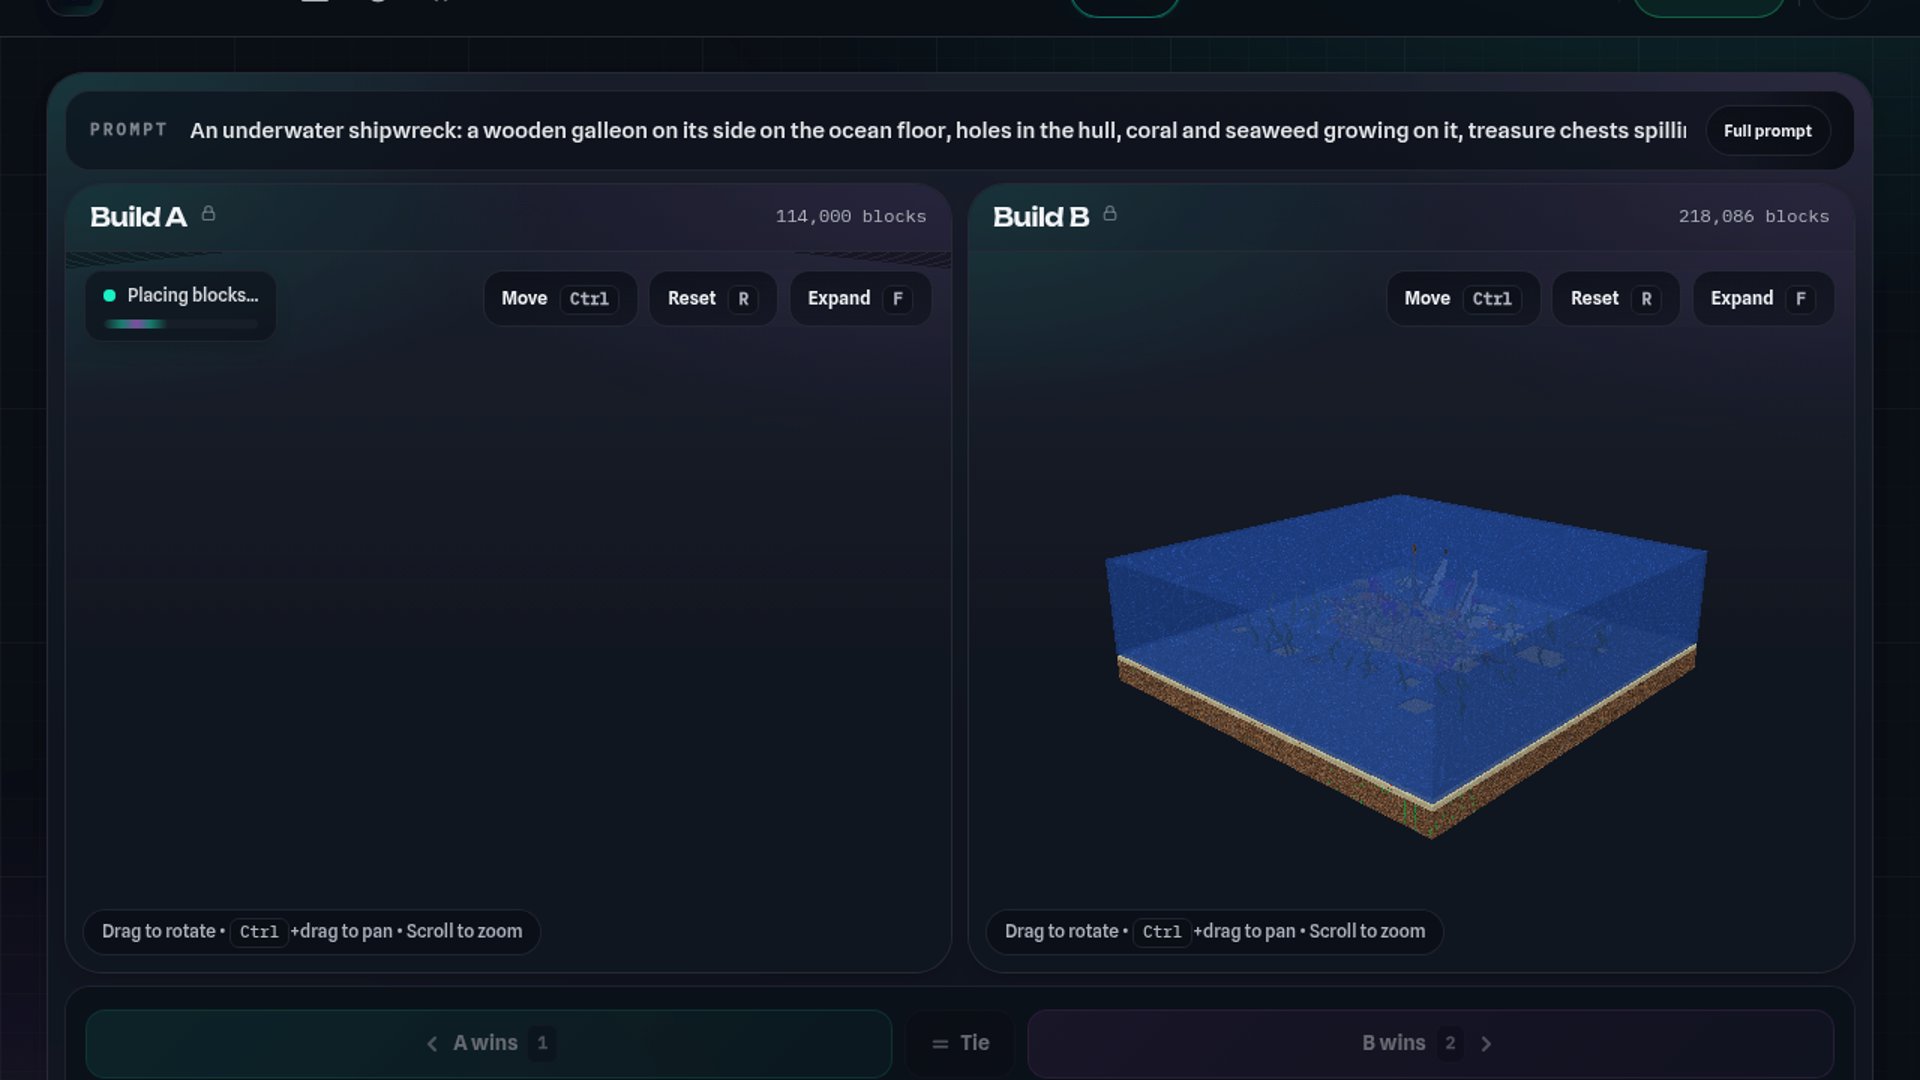The image size is (1920, 1080).
Task: Click the right chevron on B wins
Action: [1486, 1044]
